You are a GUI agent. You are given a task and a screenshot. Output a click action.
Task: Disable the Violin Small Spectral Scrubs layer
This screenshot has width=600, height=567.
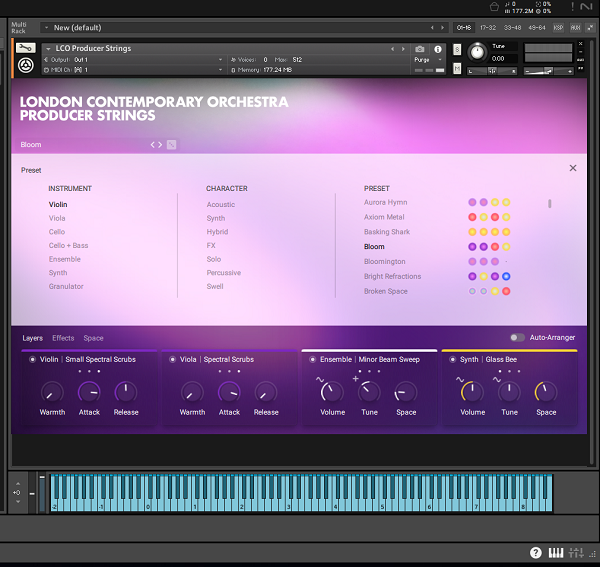click(x=33, y=359)
